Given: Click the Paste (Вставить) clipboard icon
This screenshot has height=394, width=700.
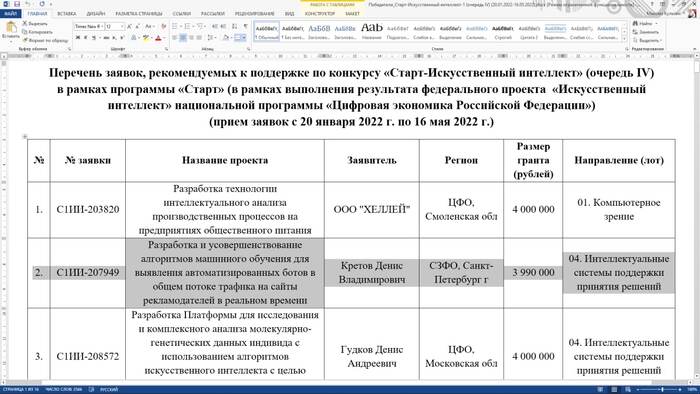Looking at the screenshot, I should [11, 27].
